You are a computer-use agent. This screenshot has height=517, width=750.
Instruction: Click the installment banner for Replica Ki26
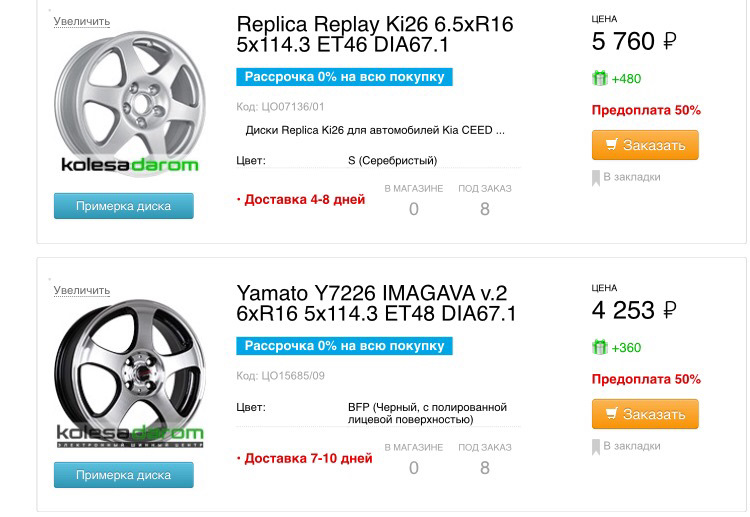point(344,77)
